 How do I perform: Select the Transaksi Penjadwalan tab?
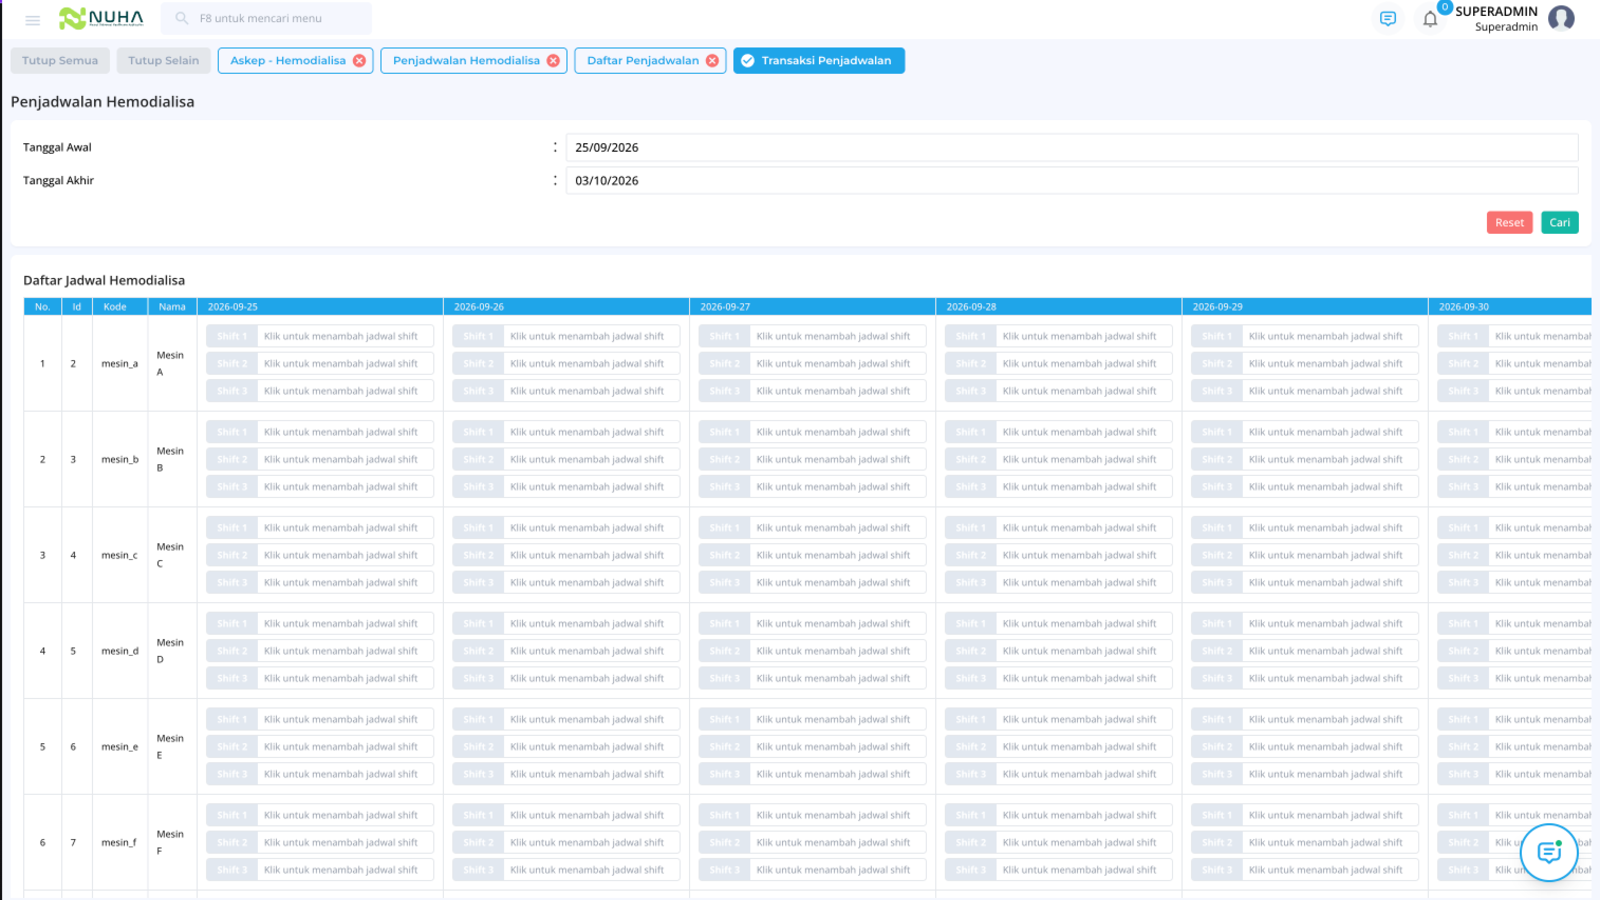819,61
